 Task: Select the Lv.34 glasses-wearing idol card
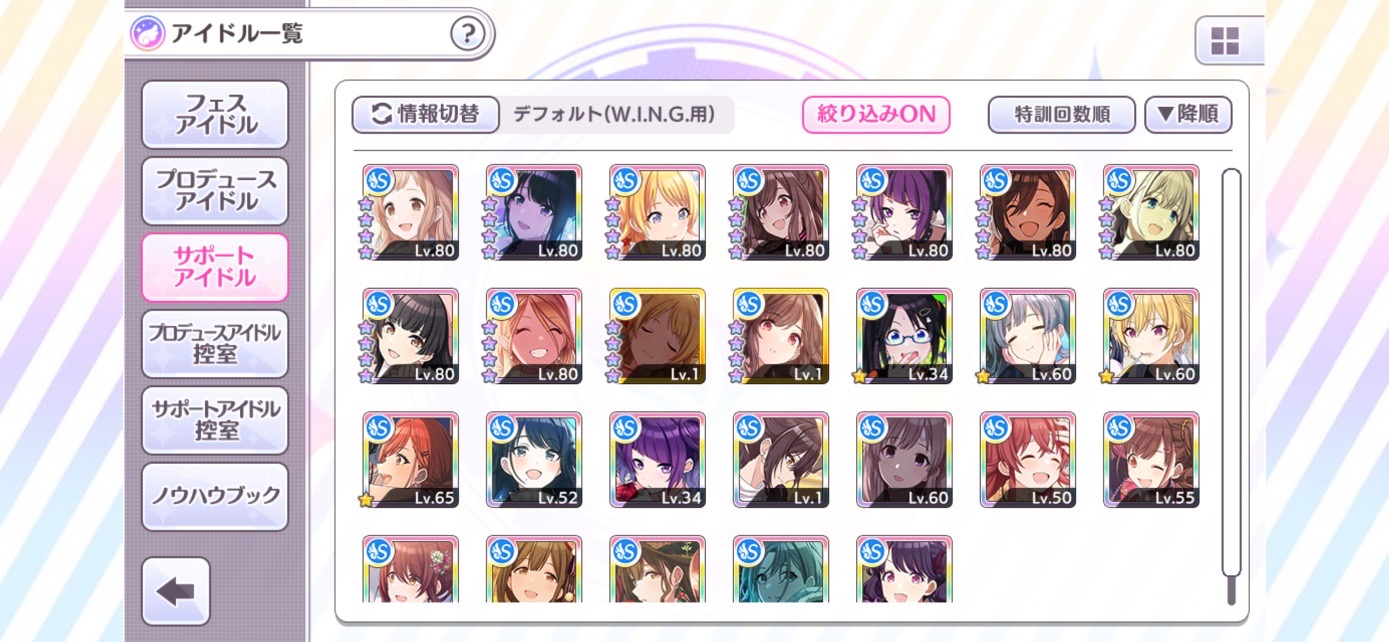pos(905,336)
